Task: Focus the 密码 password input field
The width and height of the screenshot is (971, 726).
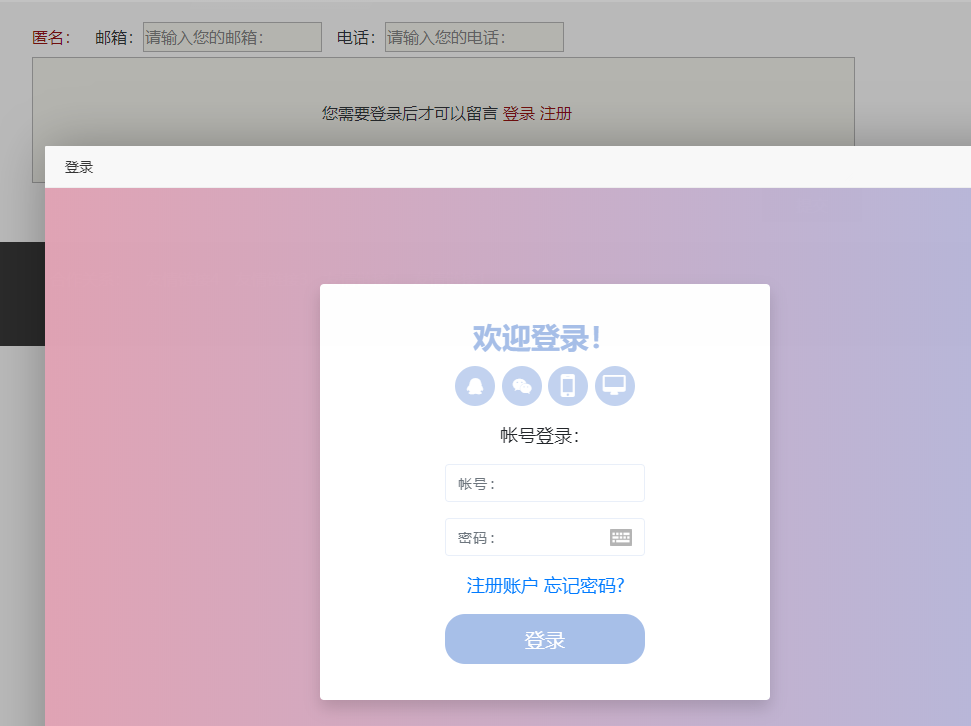Action: 545,537
